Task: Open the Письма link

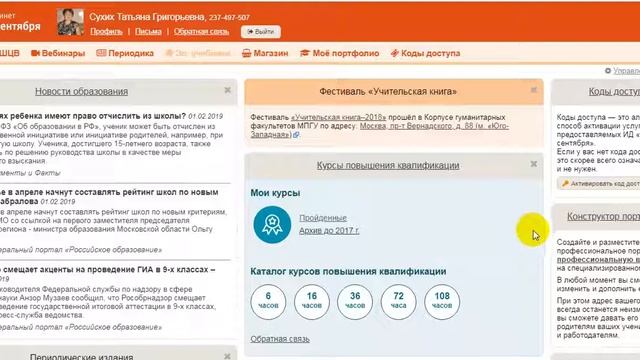Action: point(148,31)
